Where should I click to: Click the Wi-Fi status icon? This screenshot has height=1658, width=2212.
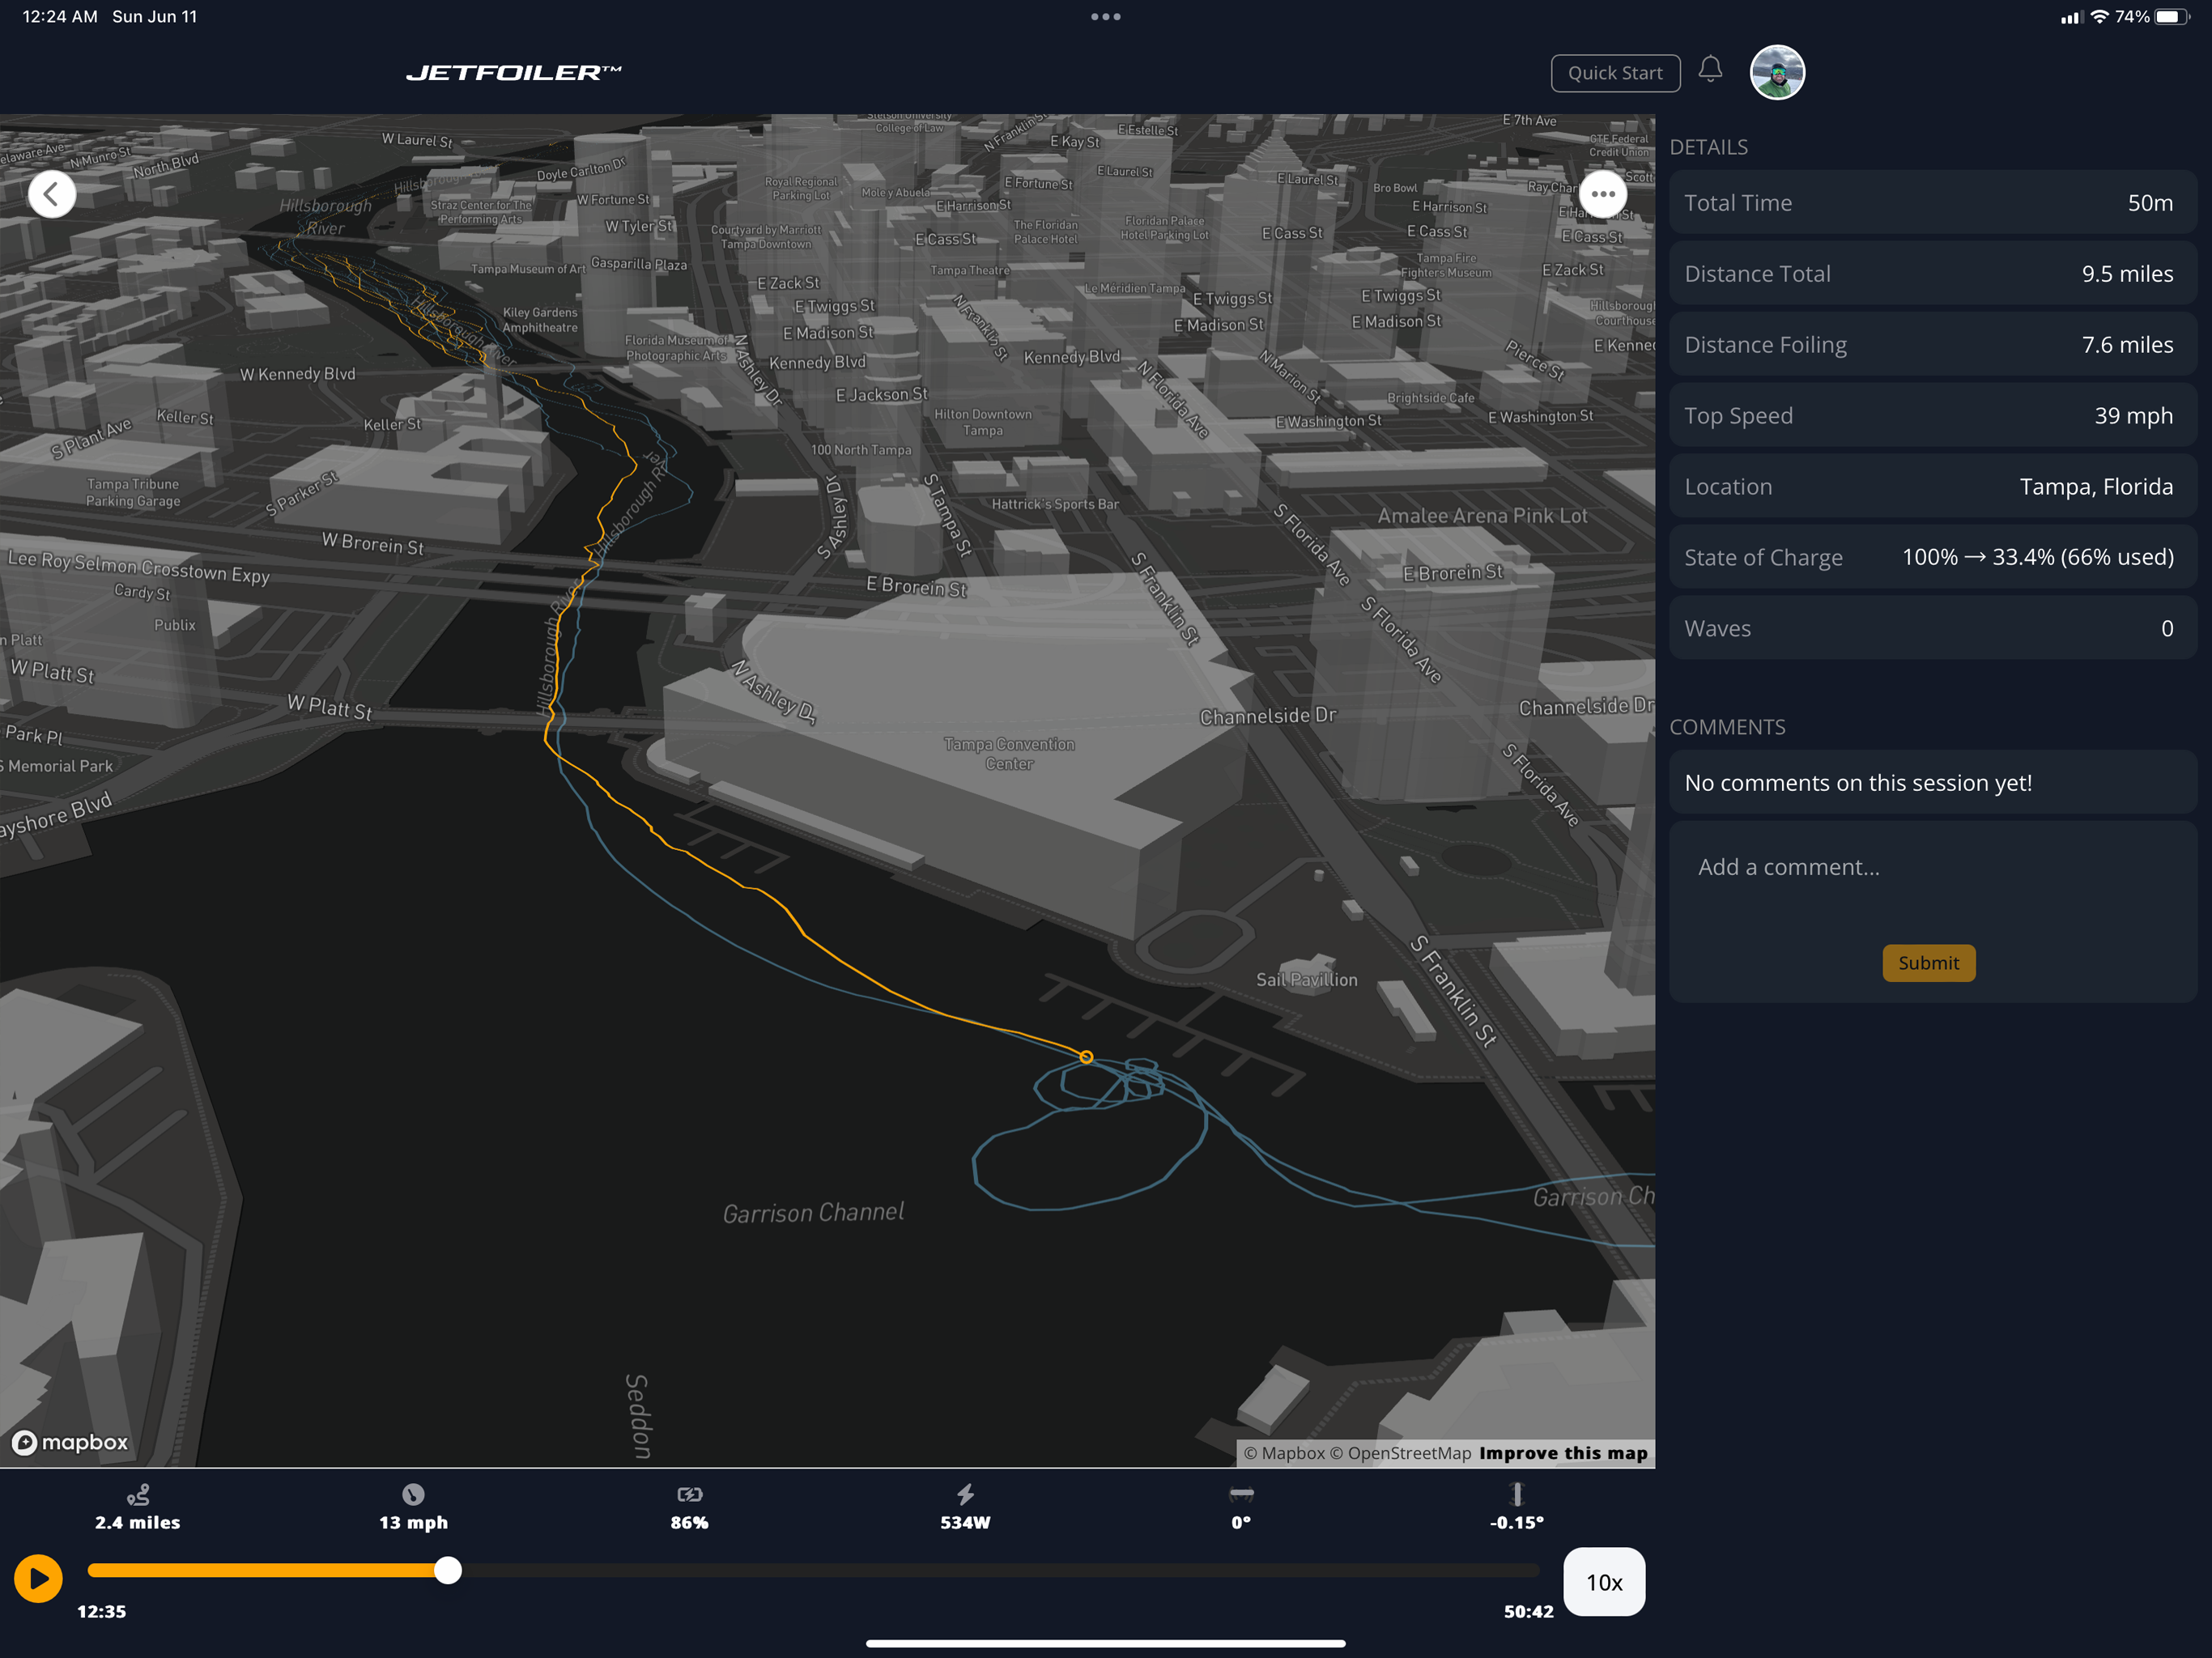pyautogui.click(x=2100, y=16)
